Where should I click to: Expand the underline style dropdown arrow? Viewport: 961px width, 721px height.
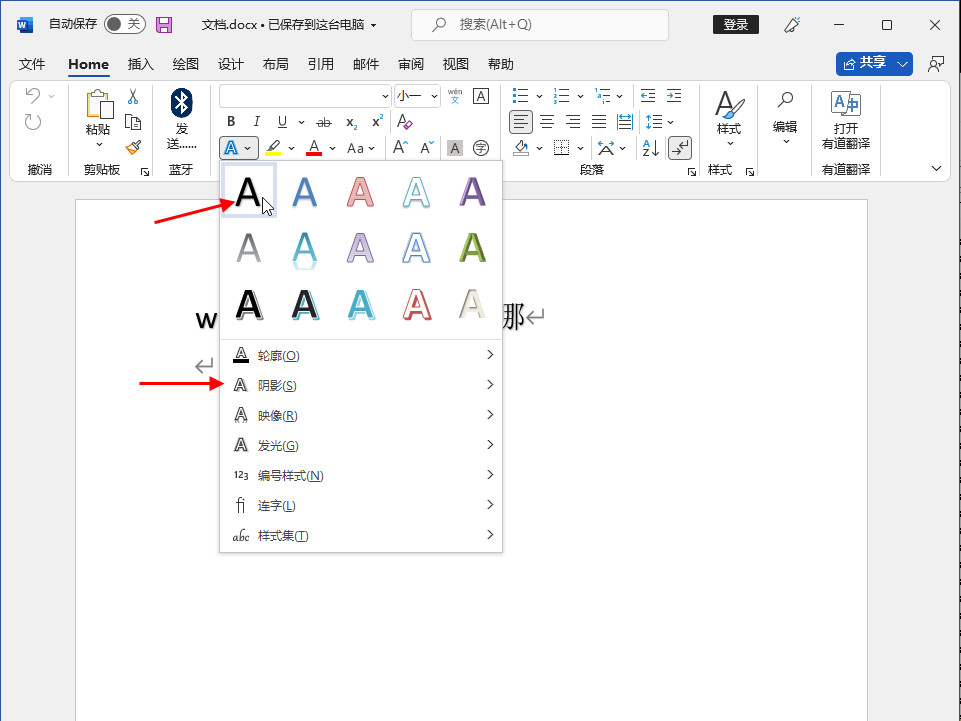point(302,122)
